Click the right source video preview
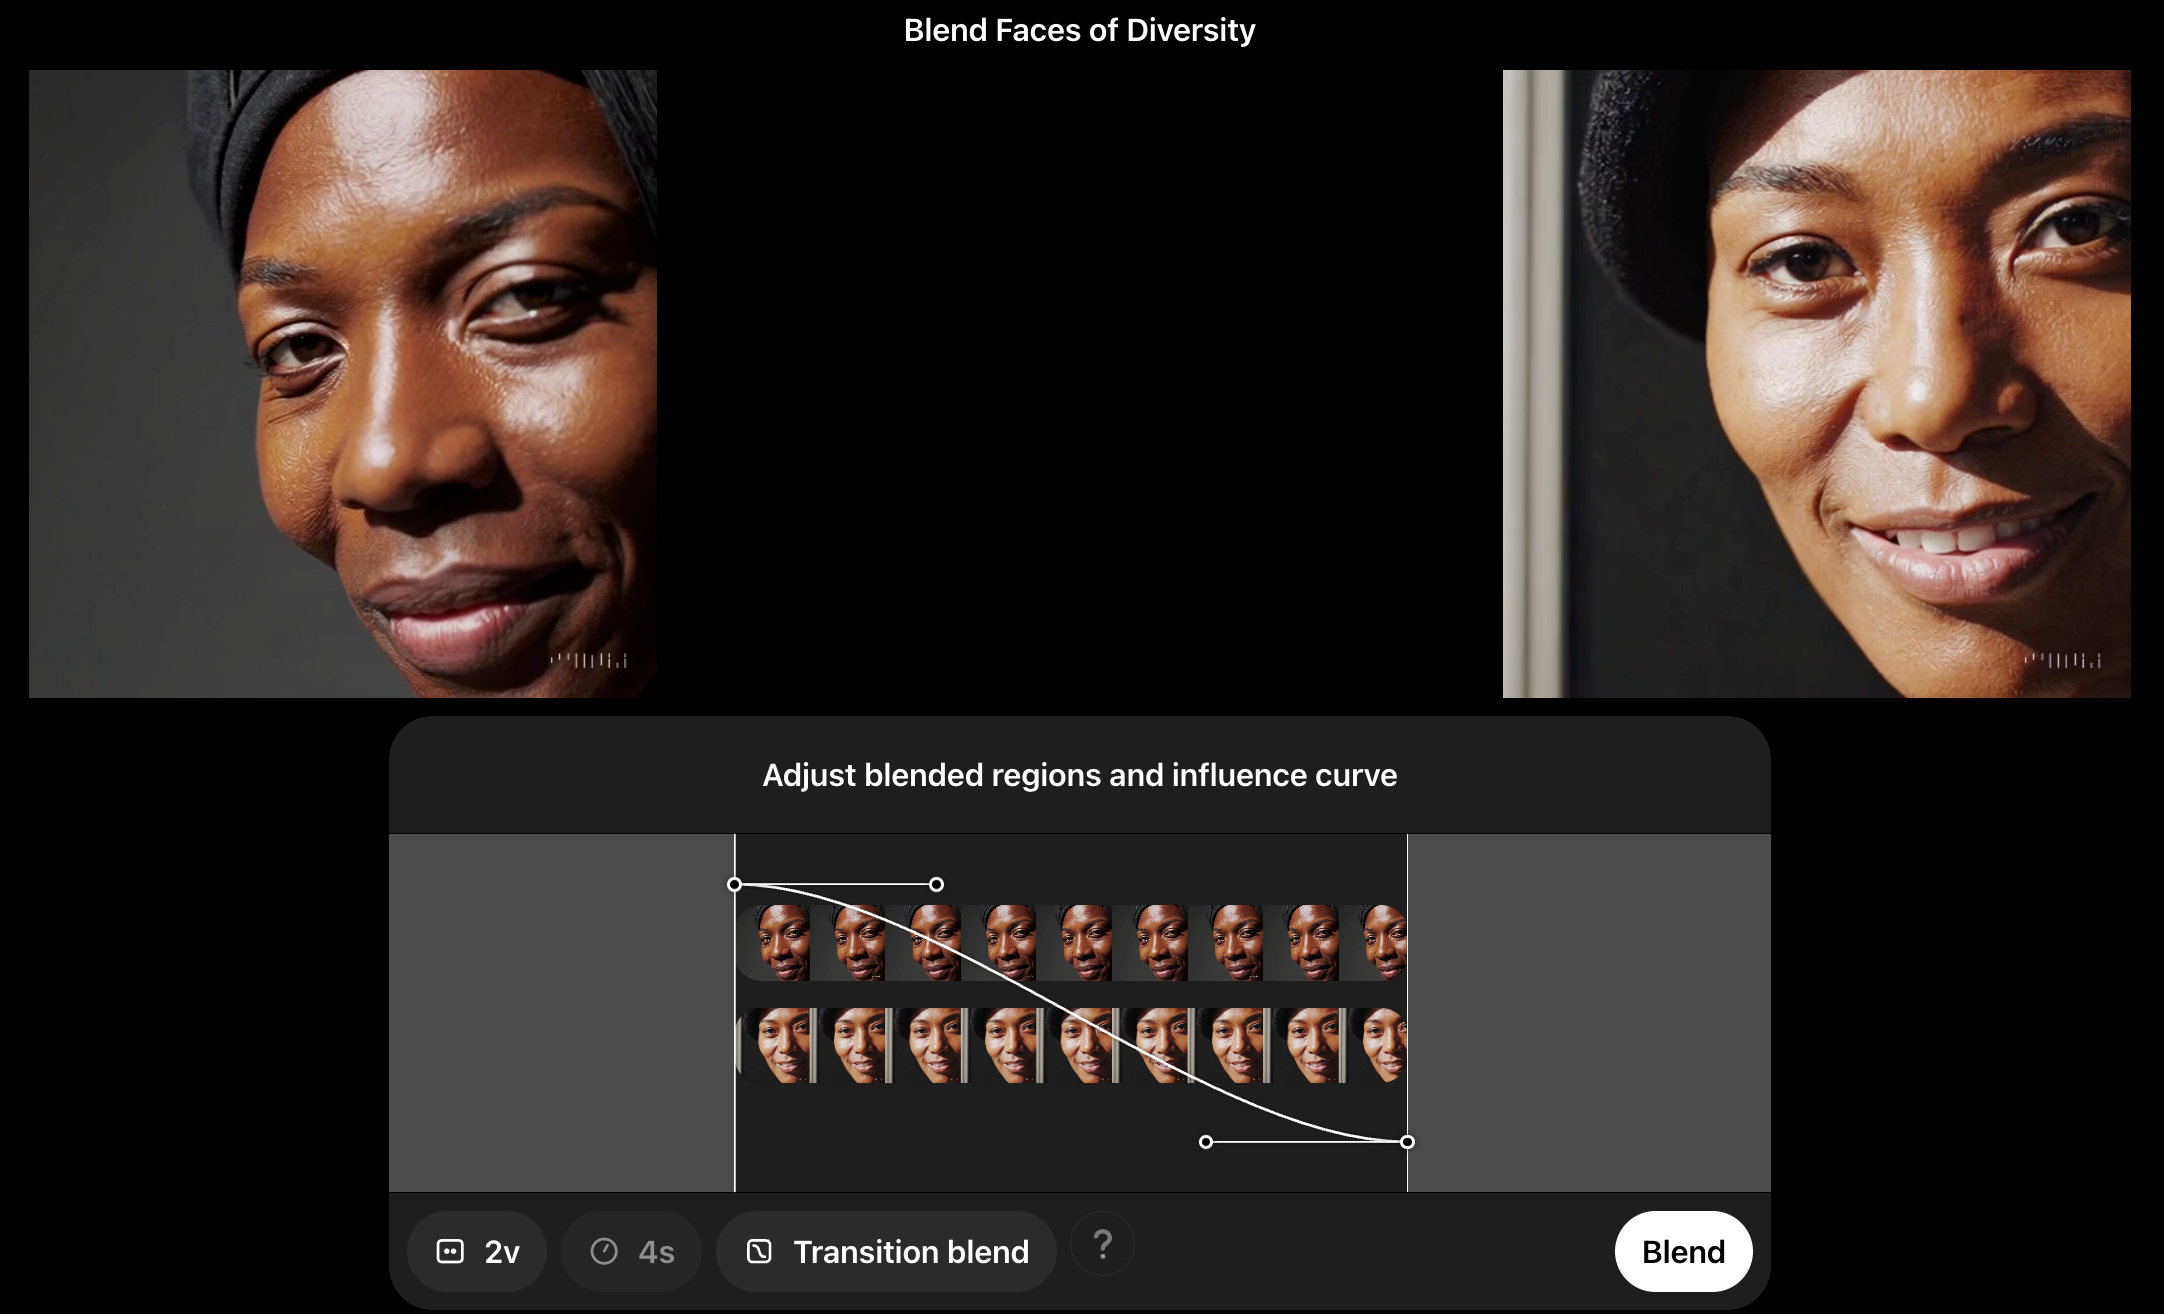 point(1816,383)
